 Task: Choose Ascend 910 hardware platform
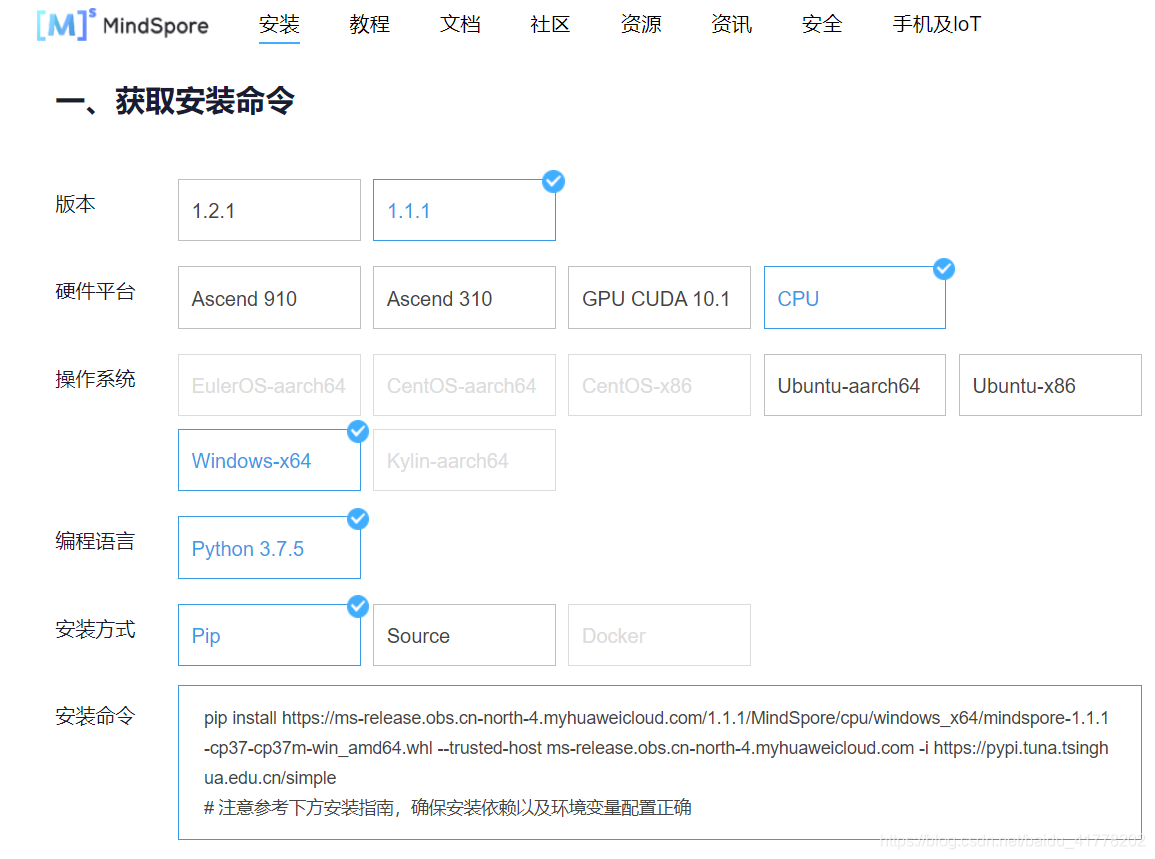tap(270, 298)
